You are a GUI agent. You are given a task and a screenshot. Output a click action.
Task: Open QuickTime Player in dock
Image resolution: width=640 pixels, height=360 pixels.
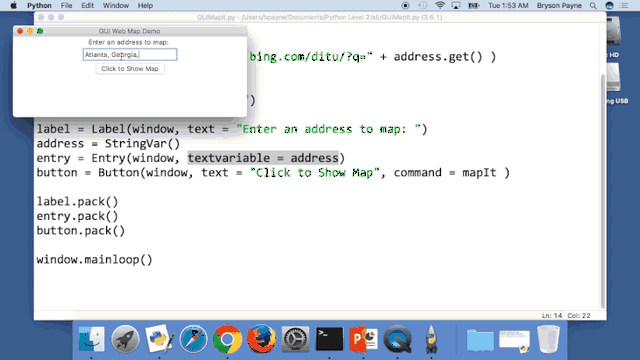click(398, 339)
